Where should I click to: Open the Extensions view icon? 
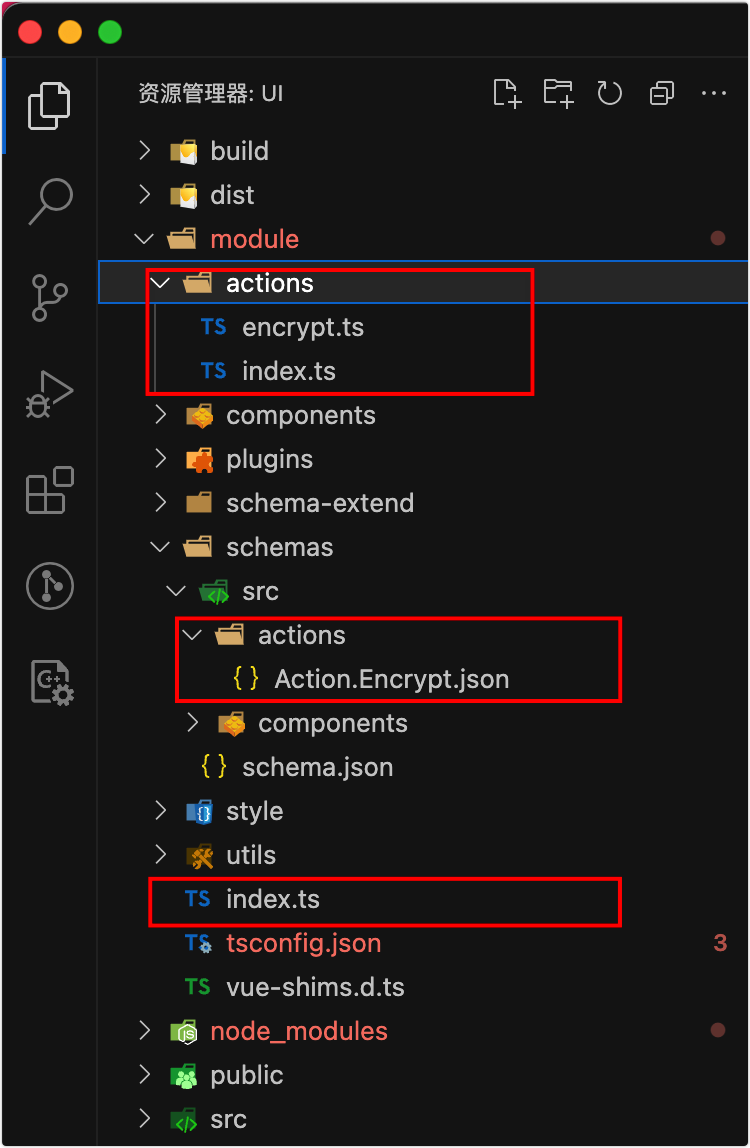point(49,490)
